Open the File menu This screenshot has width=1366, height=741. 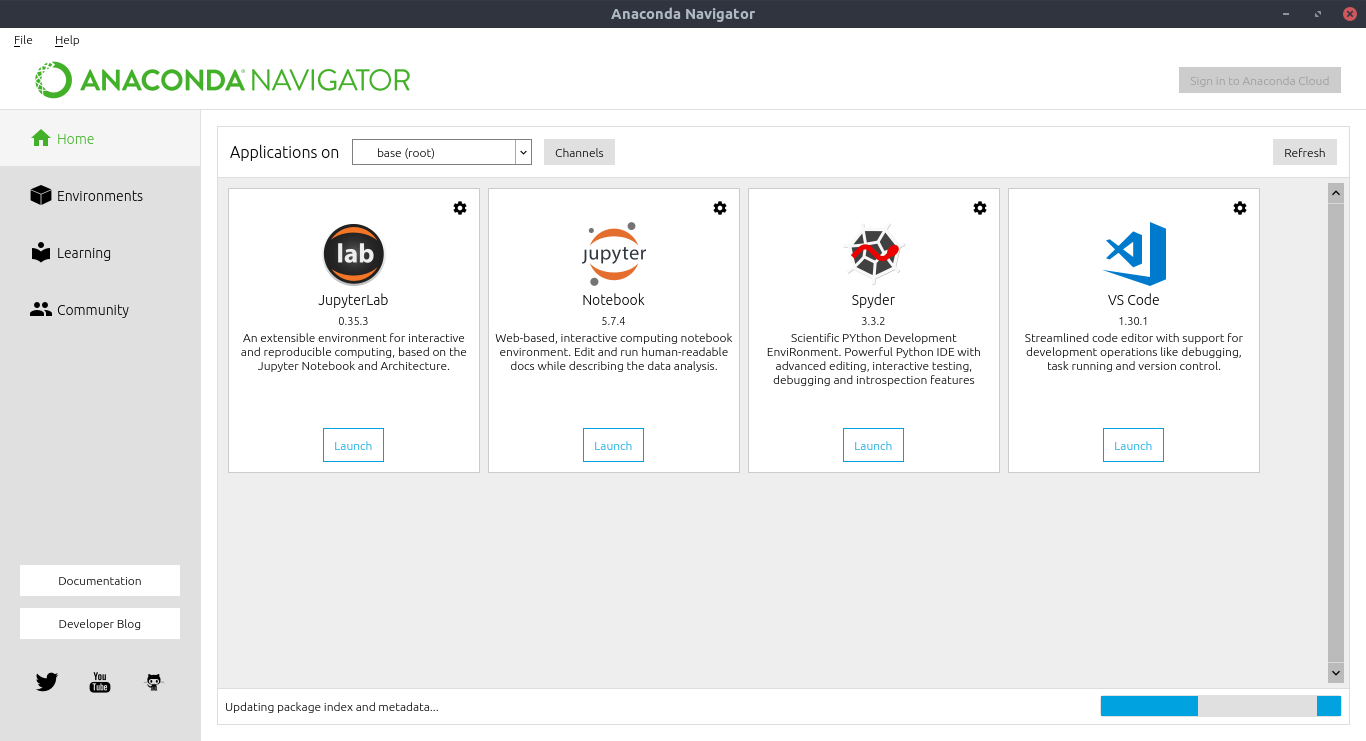22,40
